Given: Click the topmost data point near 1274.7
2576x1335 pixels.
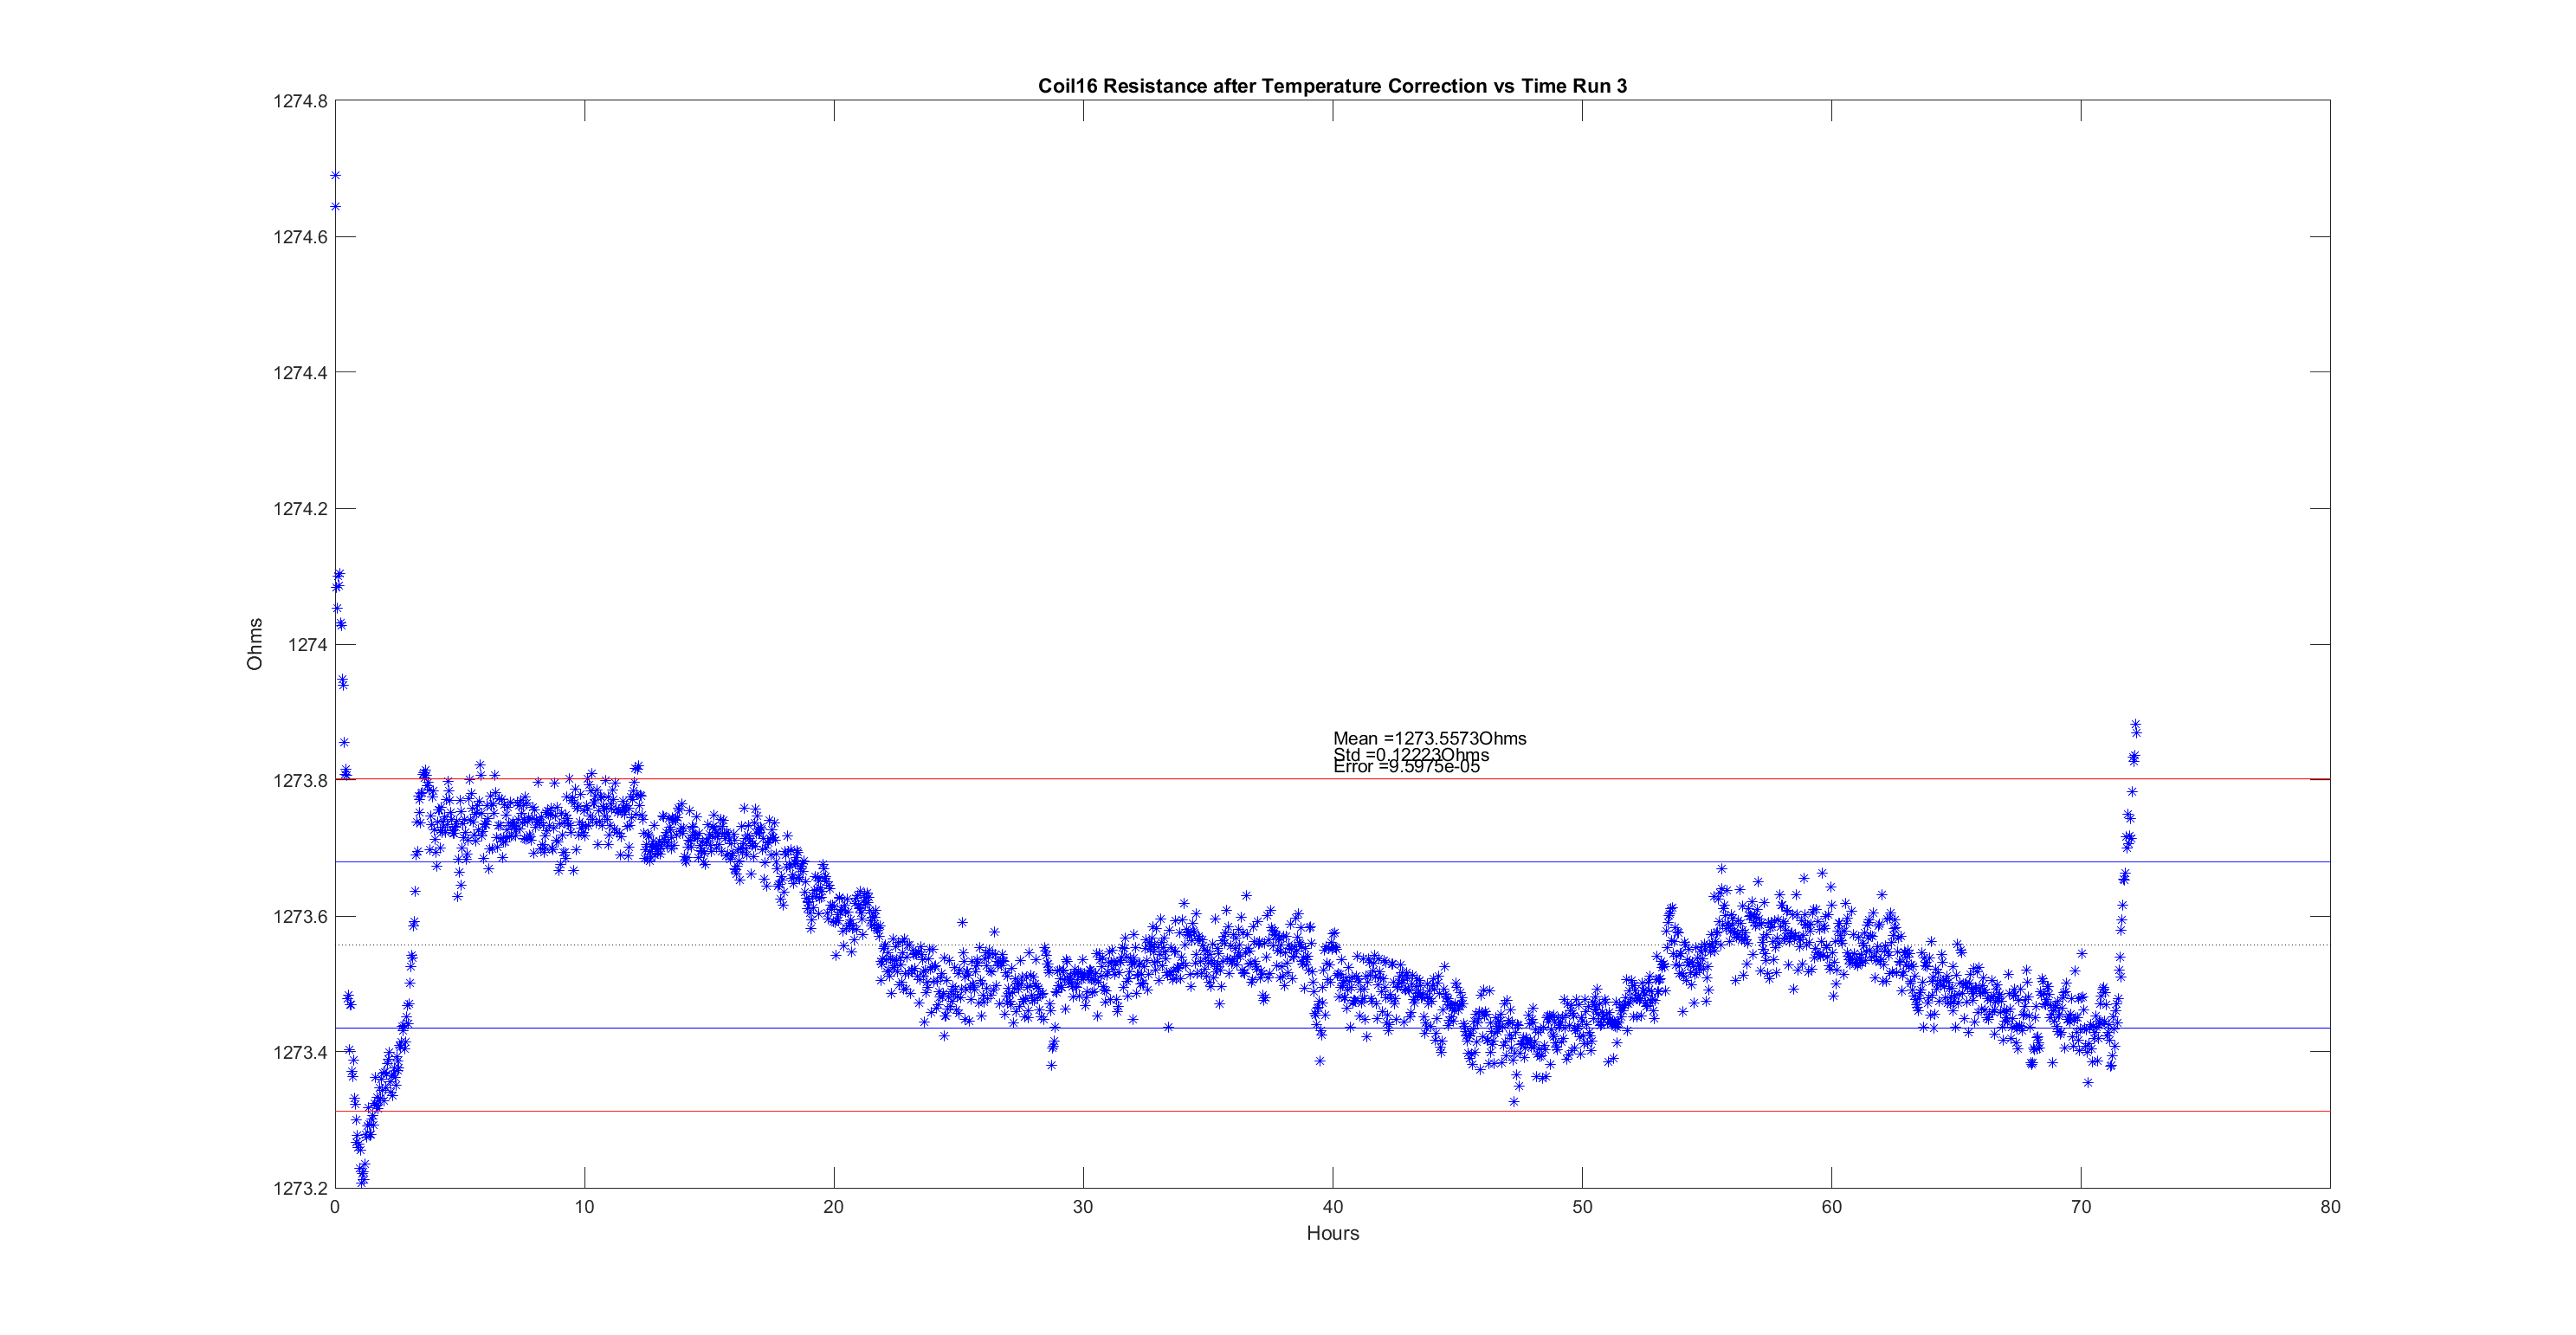Looking at the screenshot, I should [336, 176].
